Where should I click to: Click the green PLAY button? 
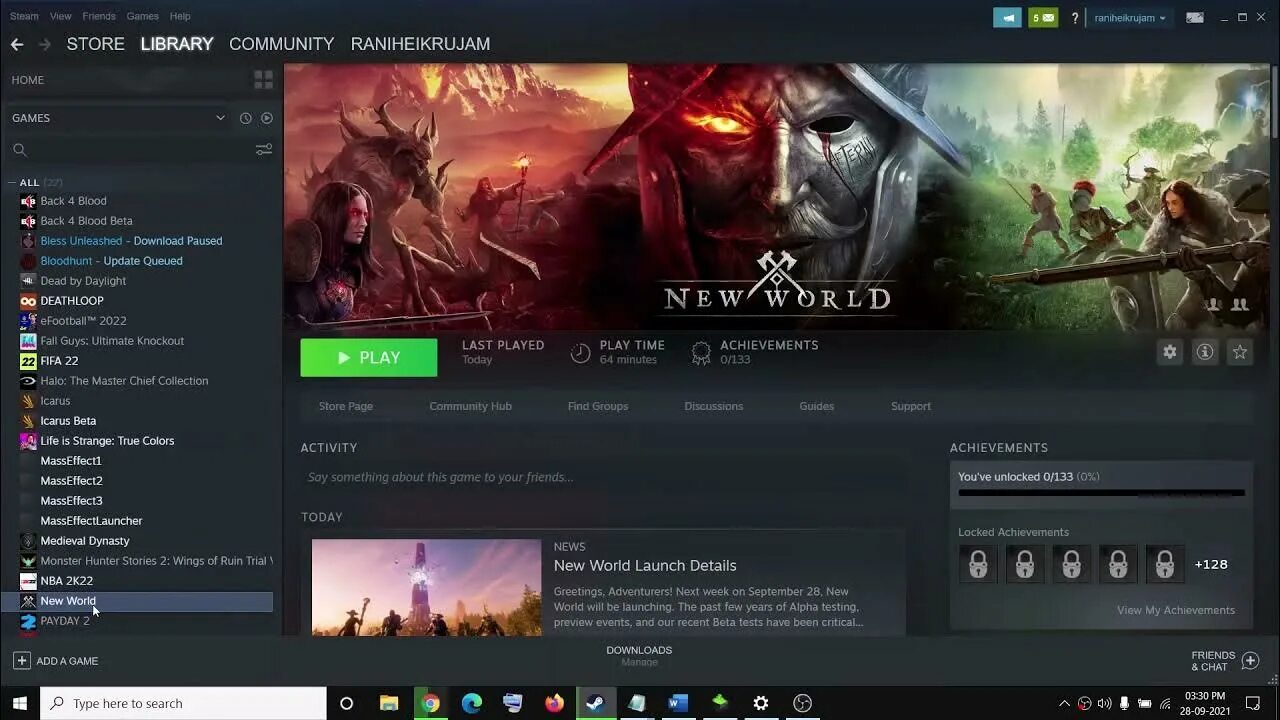point(369,358)
